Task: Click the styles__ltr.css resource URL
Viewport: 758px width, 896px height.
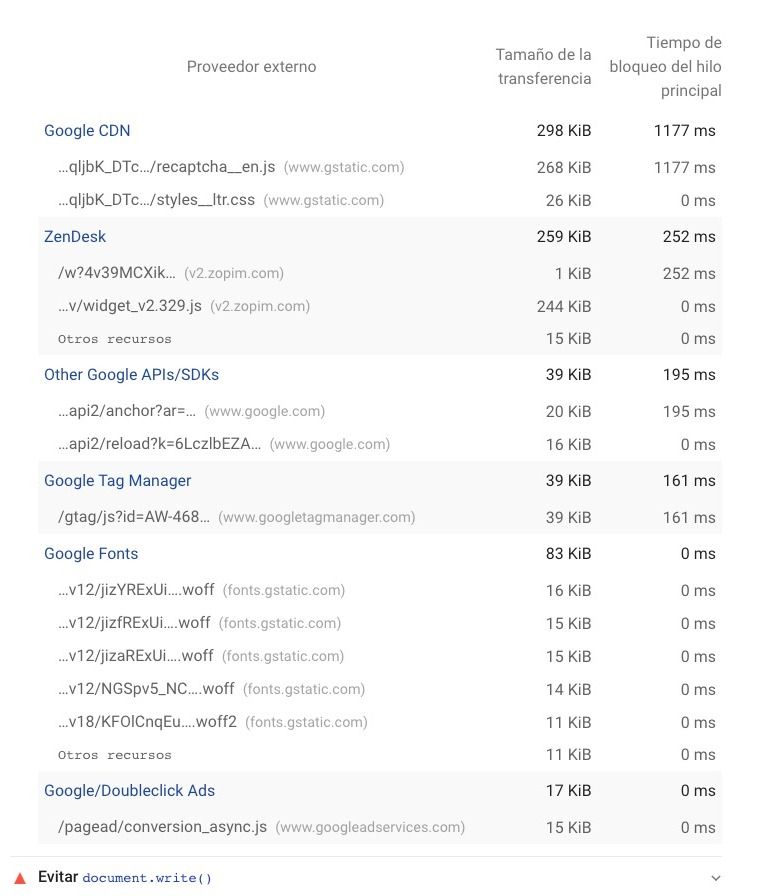Action: pos(156,200)
